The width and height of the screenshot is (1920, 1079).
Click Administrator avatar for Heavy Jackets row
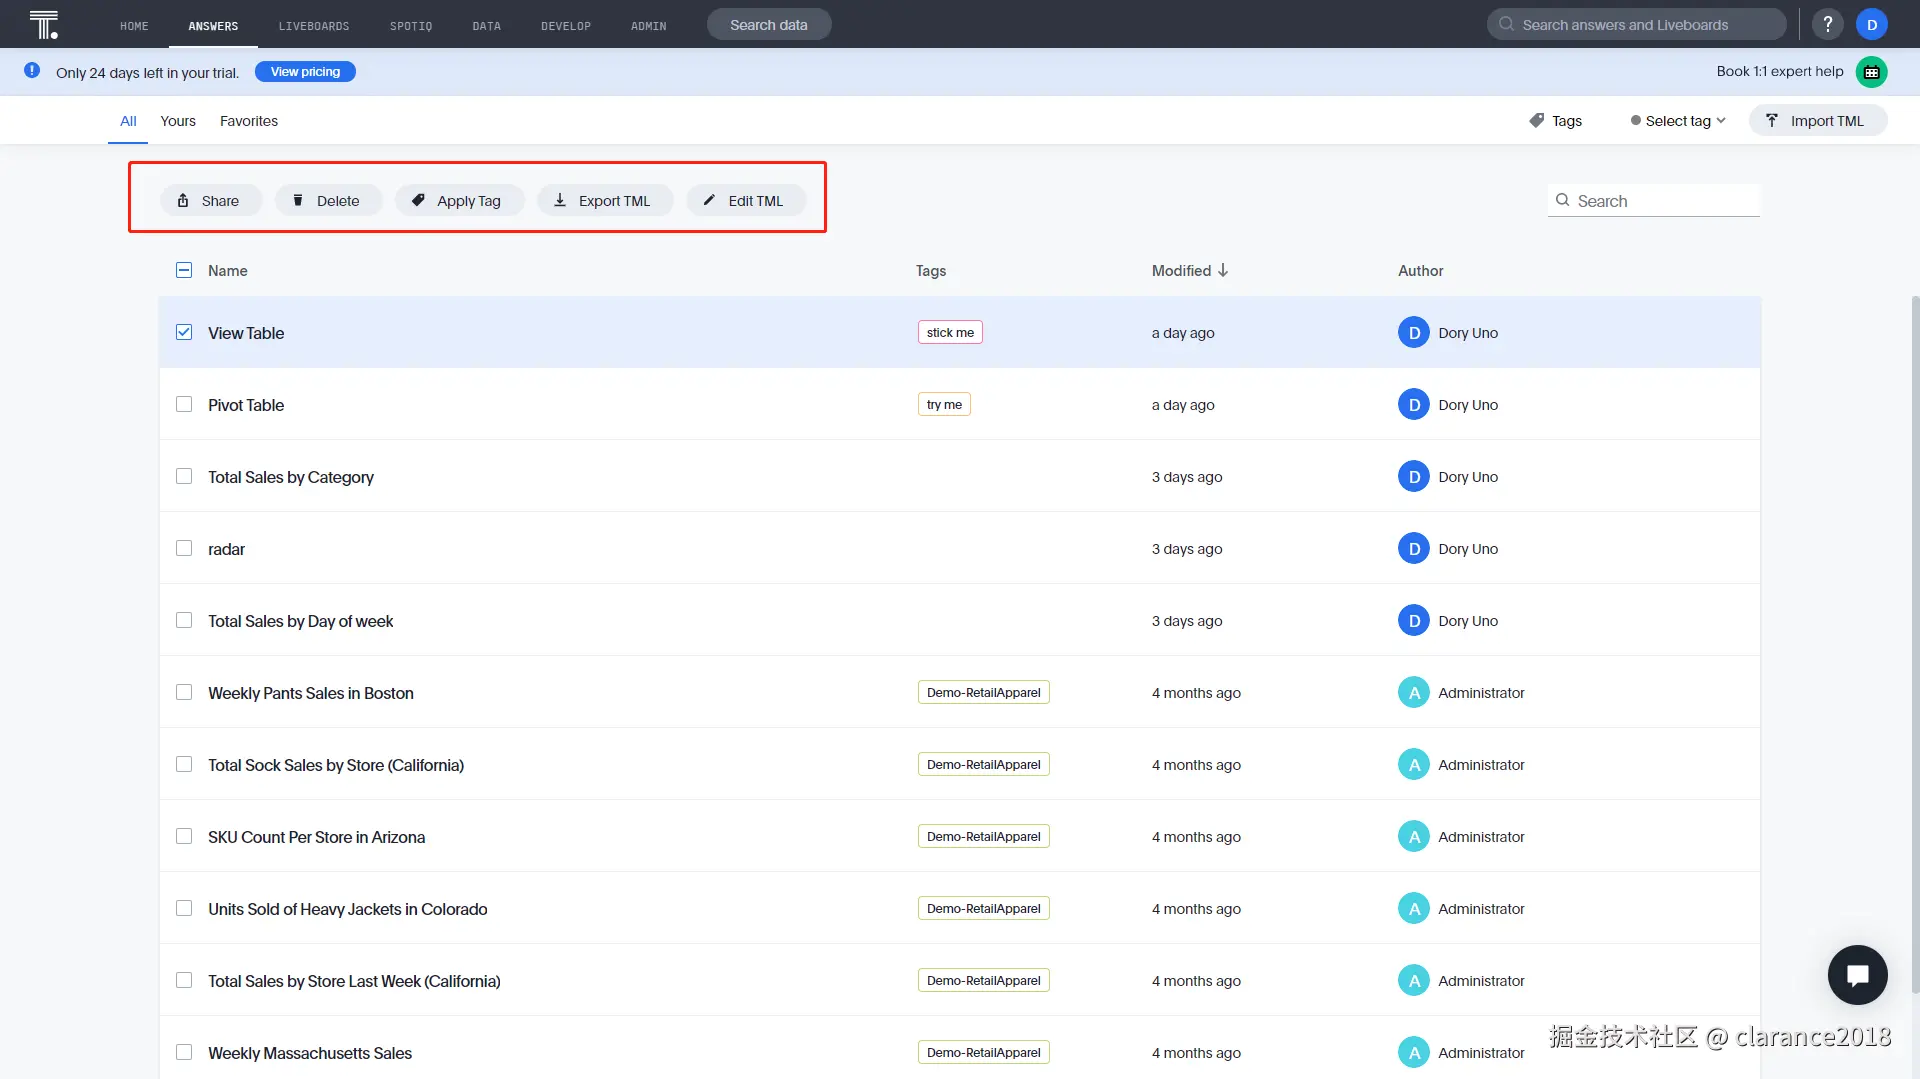[1414, 909]
